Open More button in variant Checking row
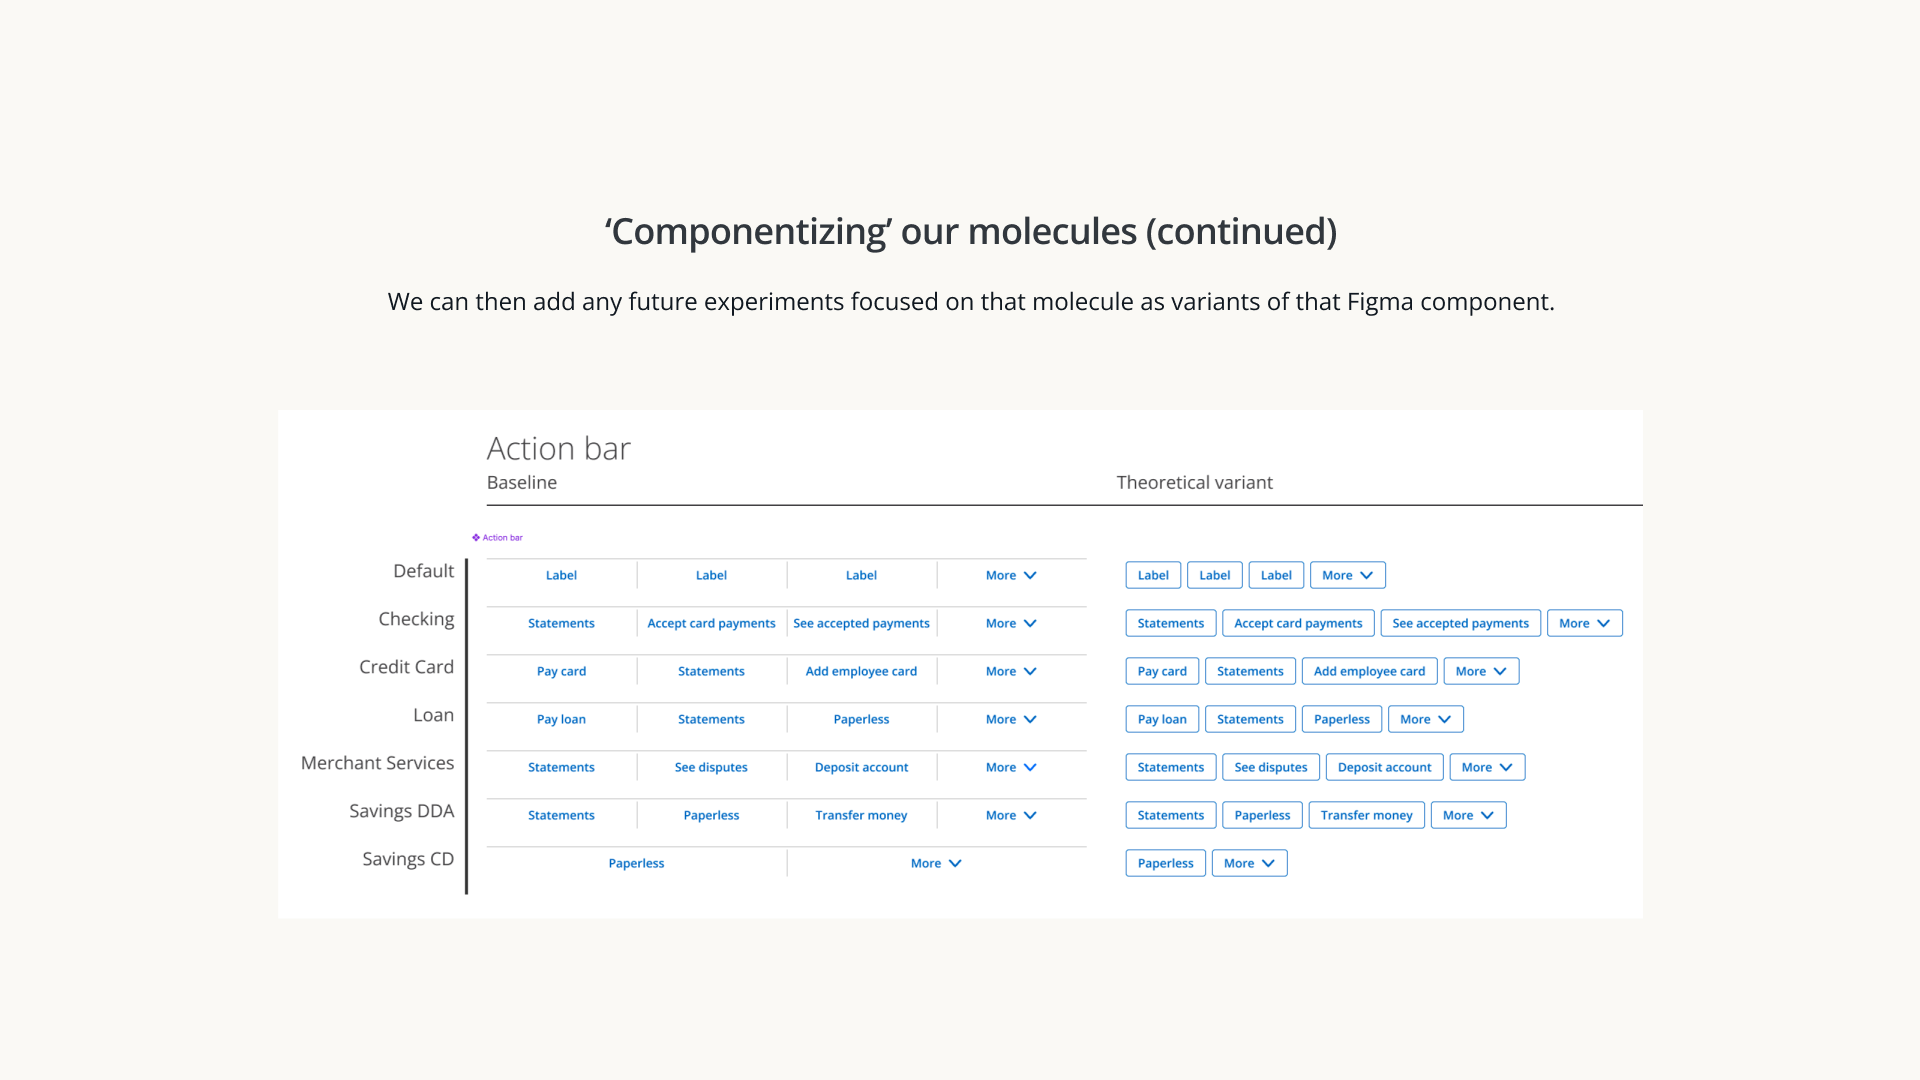Viewport: 1920px width, 1080px height. pyautogui.click(x=1584, y=623)
